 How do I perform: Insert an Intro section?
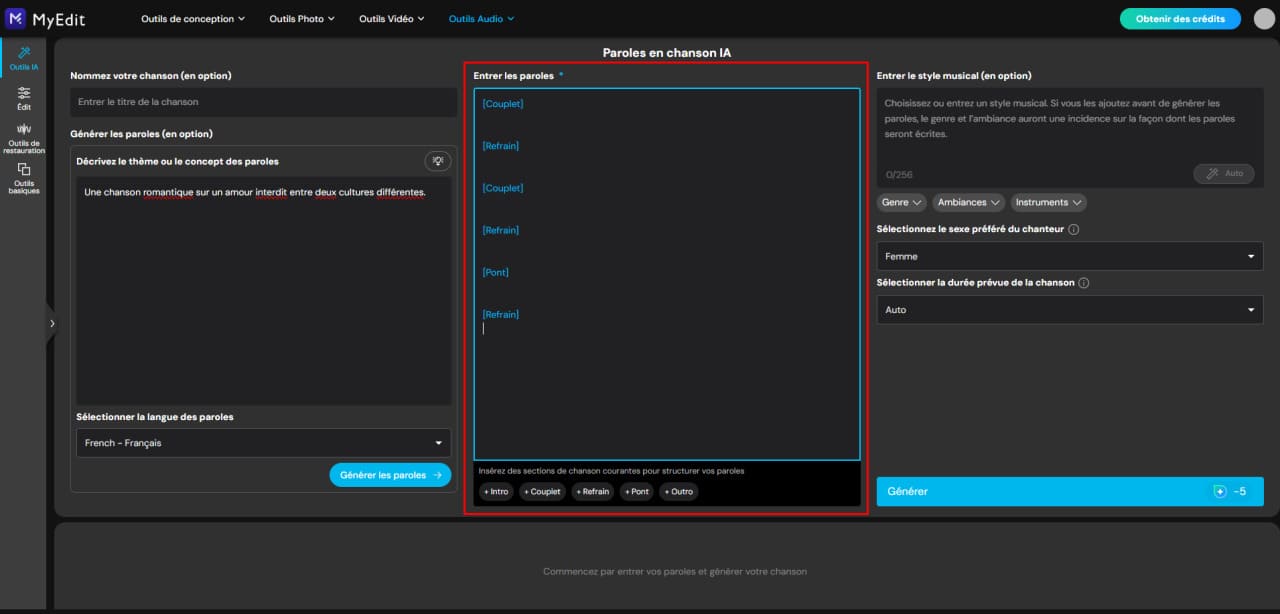[495, 491]
